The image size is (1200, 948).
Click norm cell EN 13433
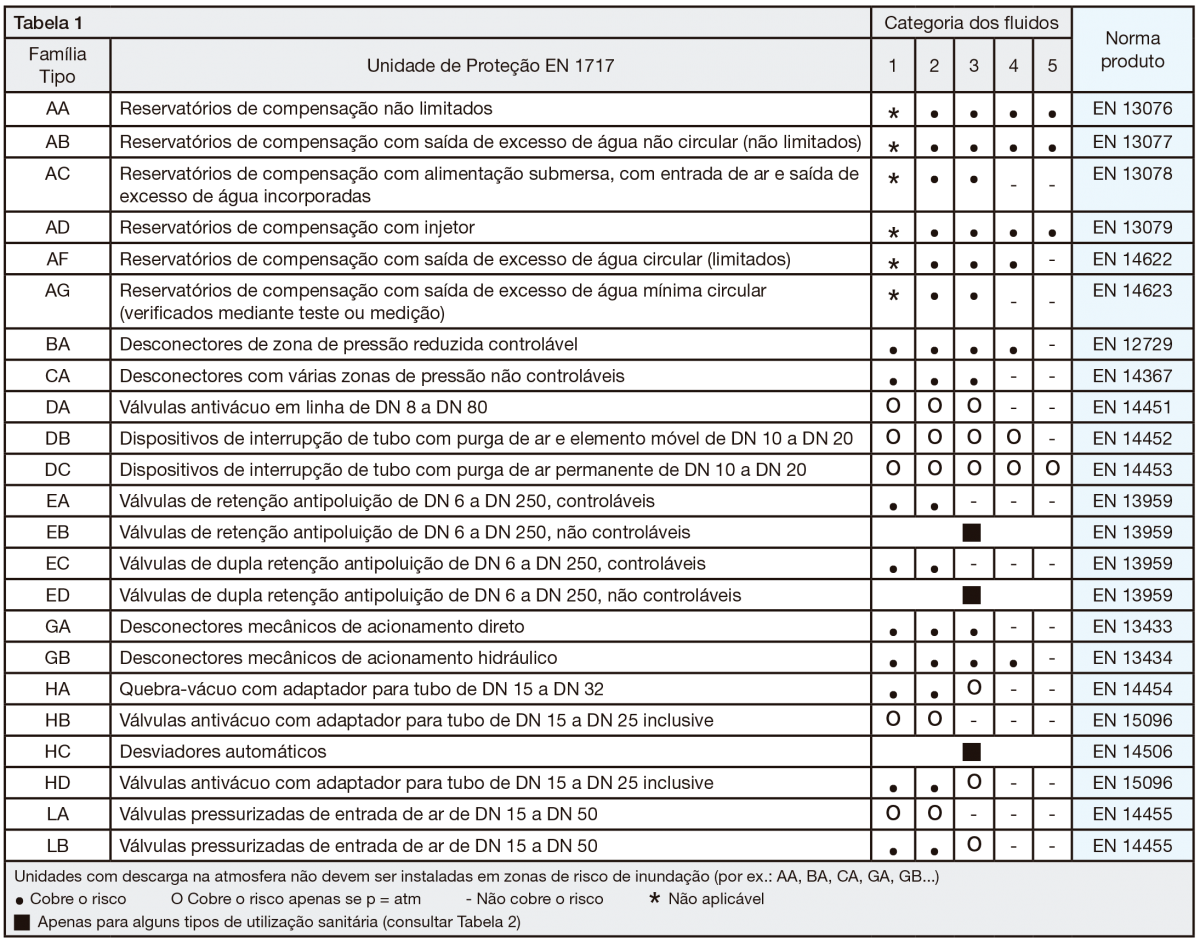(1133, 626)
